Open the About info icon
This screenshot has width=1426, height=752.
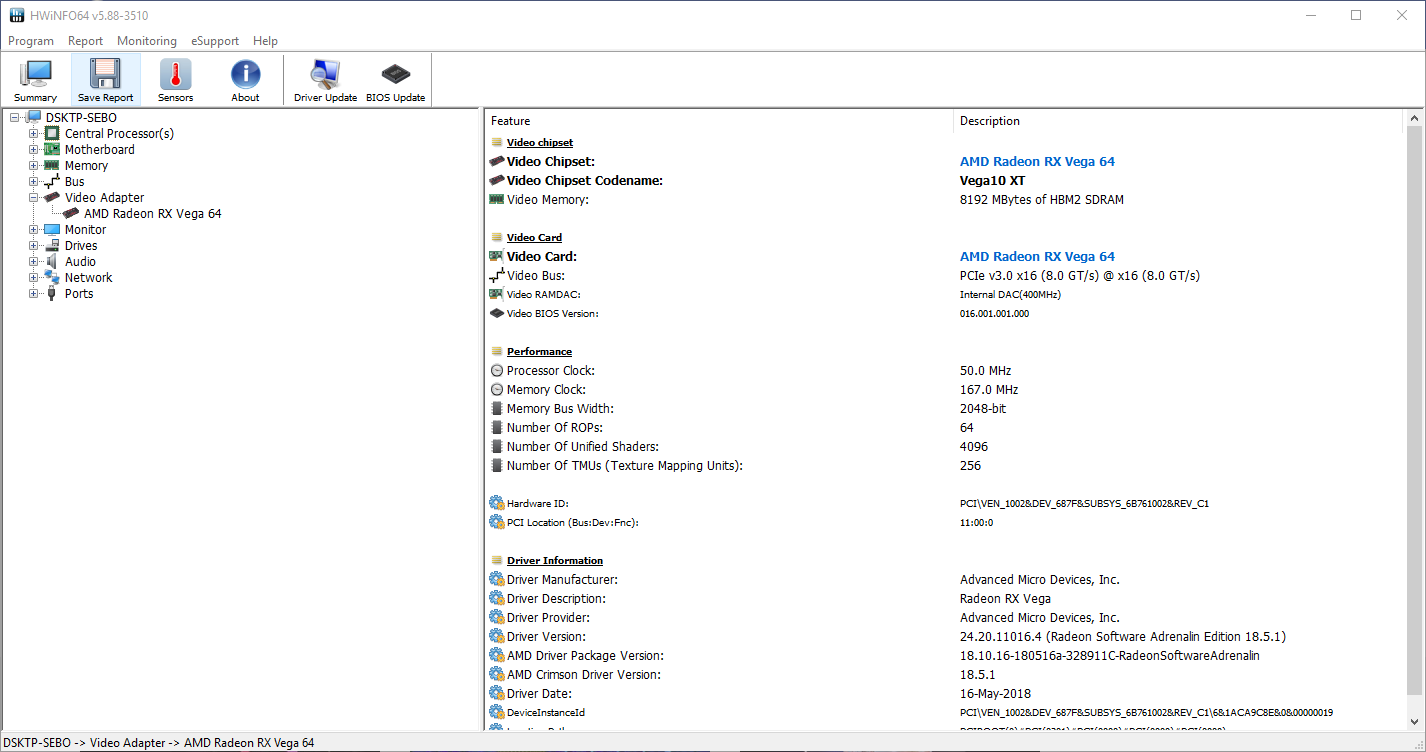pyautogui.click(x=245, y=80)
